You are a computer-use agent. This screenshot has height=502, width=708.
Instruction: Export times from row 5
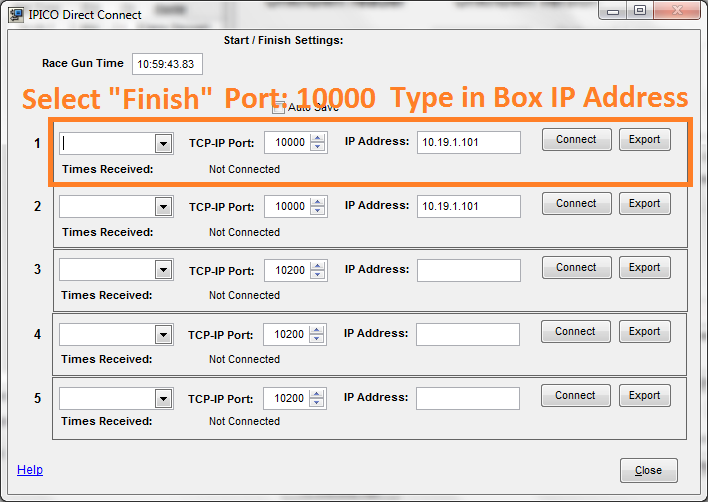pyautogui.click(x=645, y=396)
